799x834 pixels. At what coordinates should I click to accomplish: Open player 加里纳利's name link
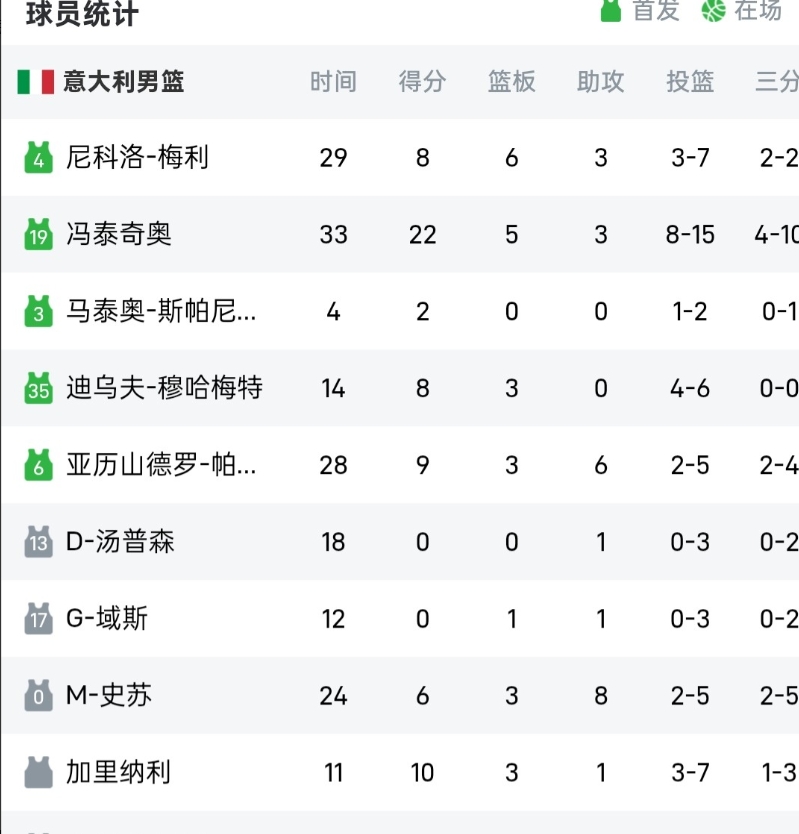[119, 772]
